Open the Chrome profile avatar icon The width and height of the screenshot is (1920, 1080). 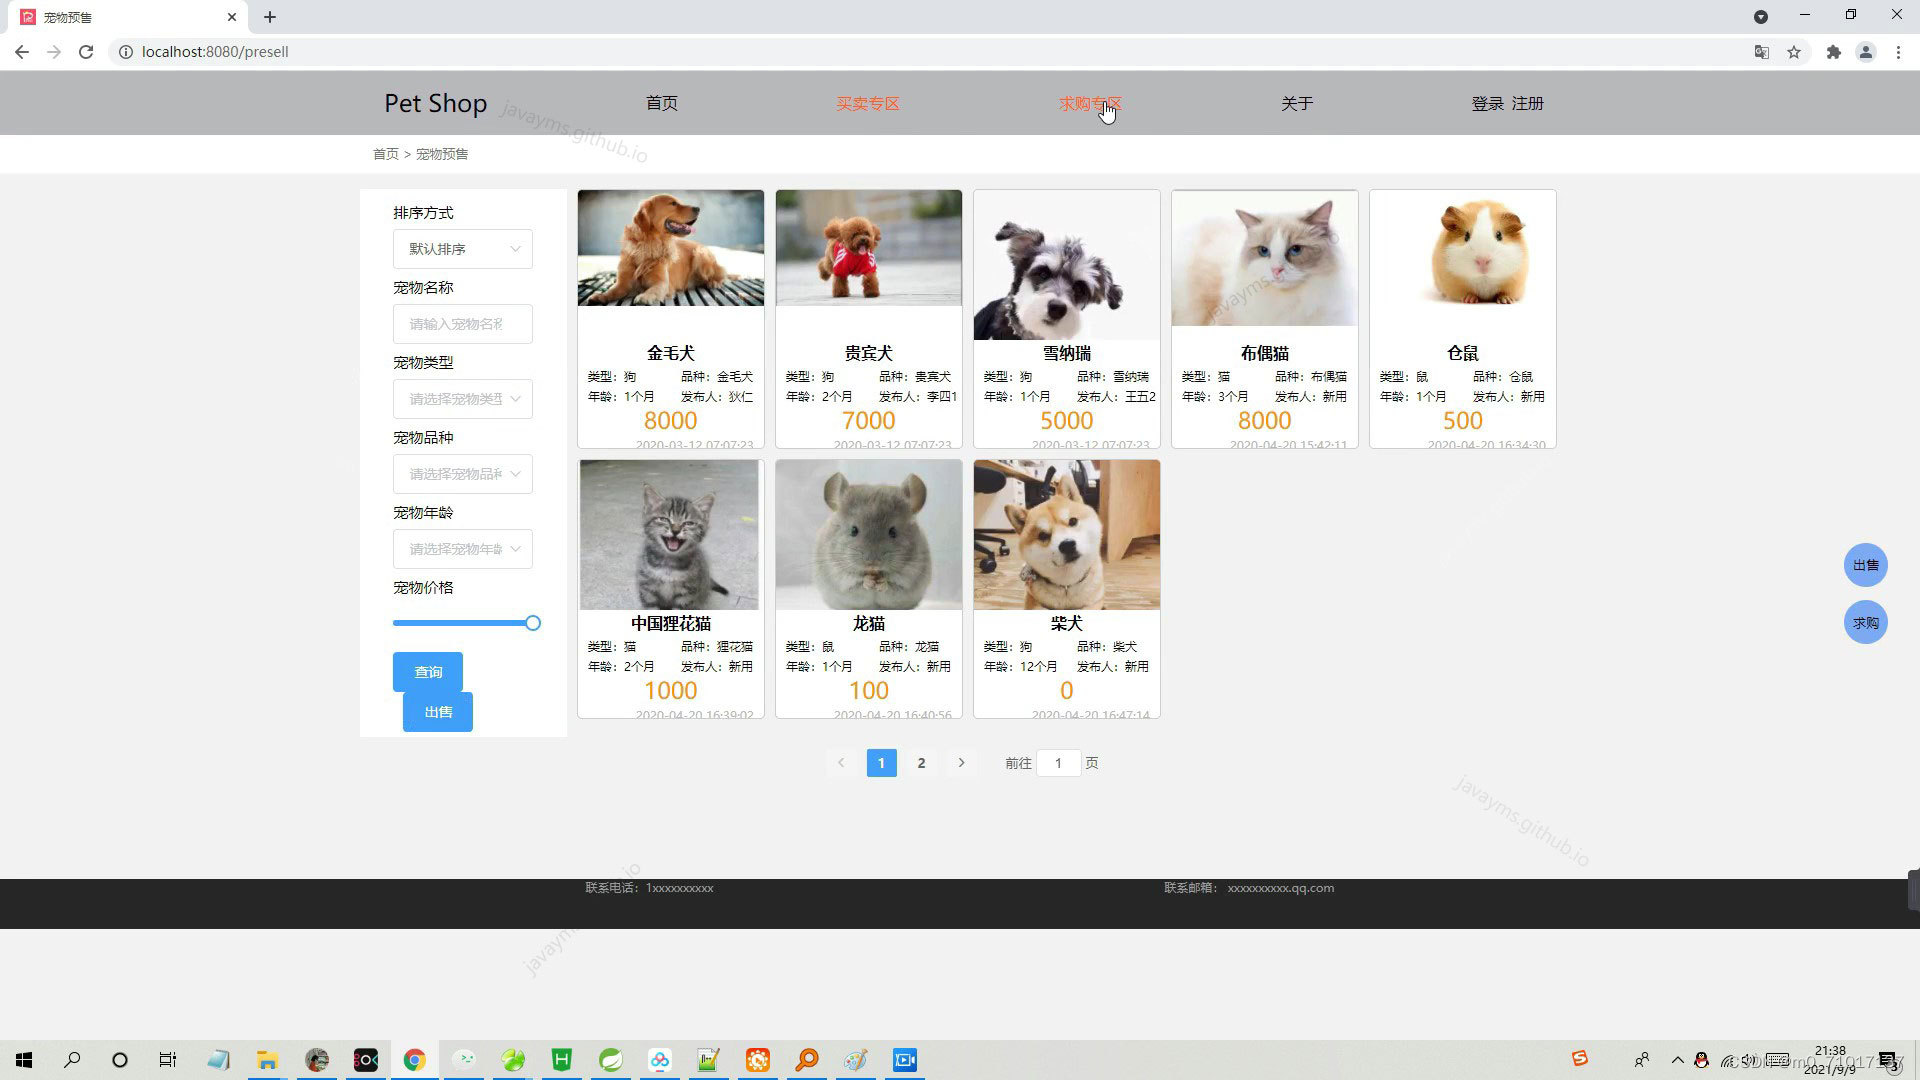1865,52
